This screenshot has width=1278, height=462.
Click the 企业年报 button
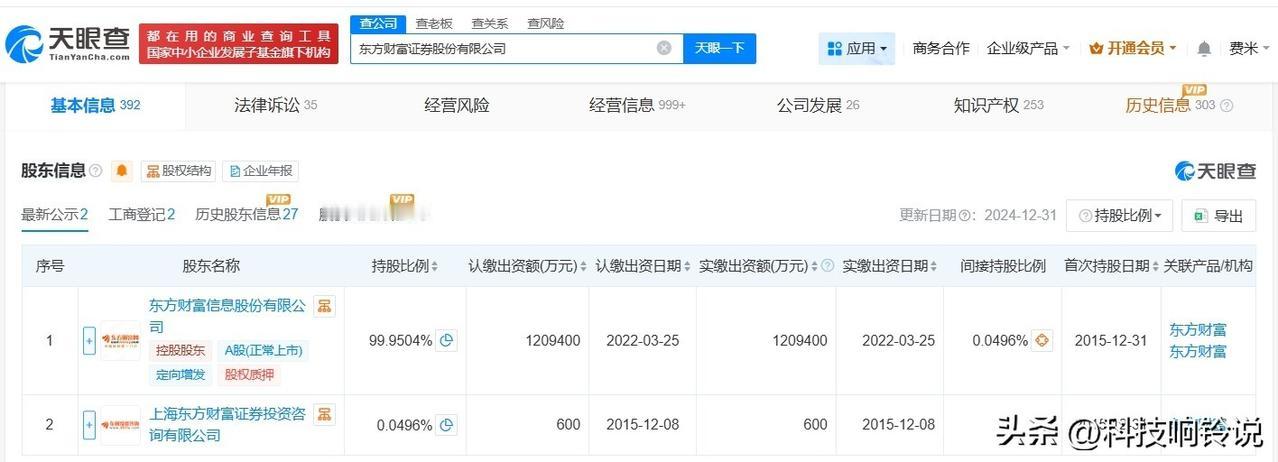[260, 171]
